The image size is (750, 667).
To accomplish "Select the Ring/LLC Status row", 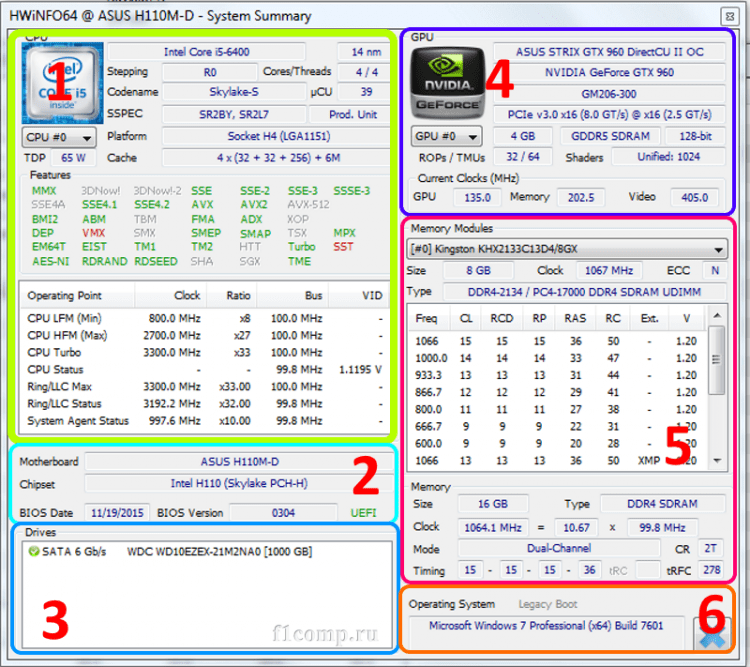I will pos(205,404).
